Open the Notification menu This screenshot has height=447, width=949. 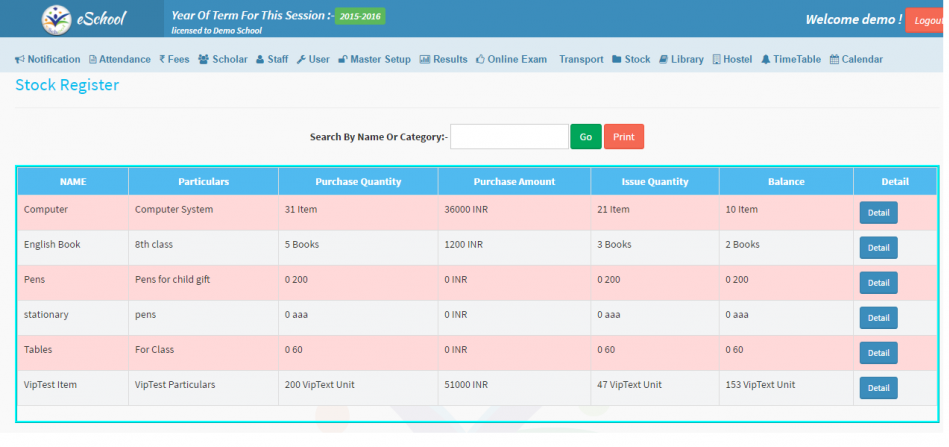point(48,60)
